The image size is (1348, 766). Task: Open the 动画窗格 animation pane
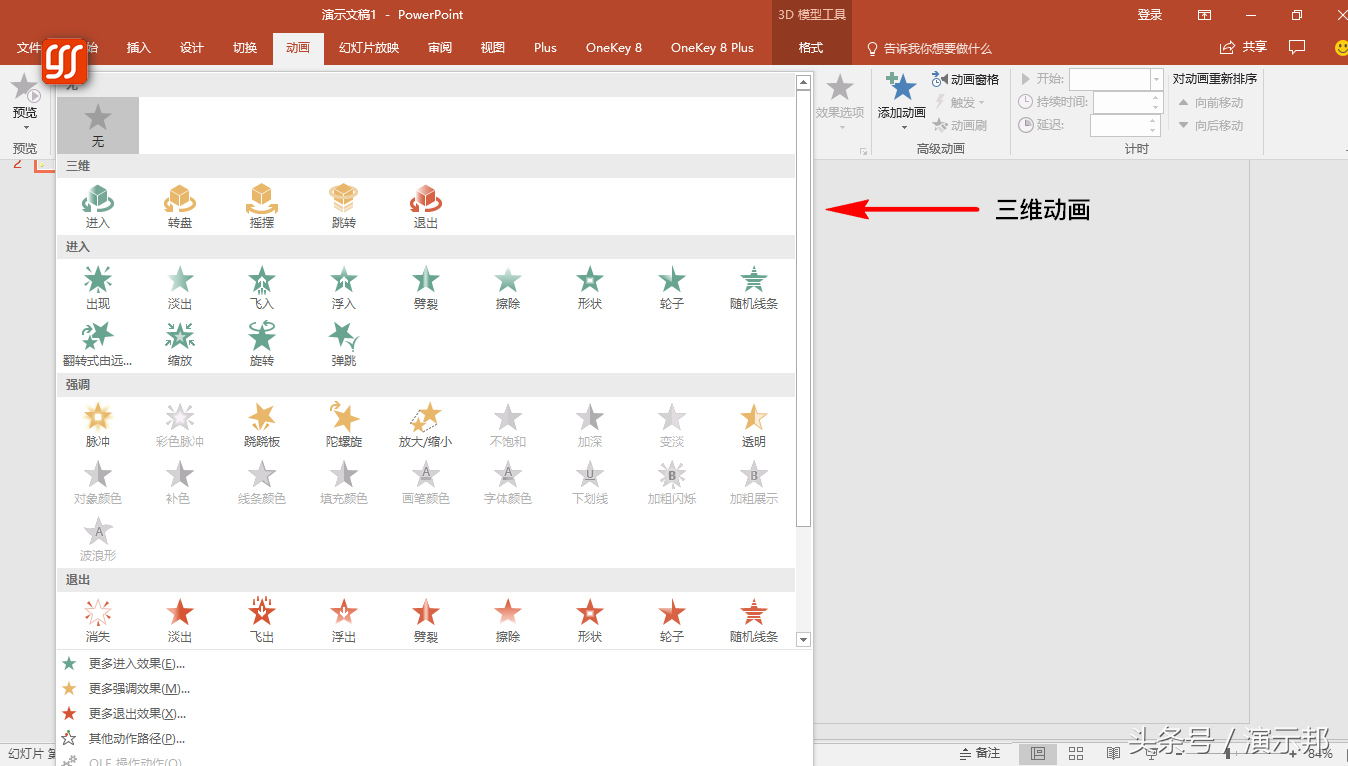coord(965,79)
